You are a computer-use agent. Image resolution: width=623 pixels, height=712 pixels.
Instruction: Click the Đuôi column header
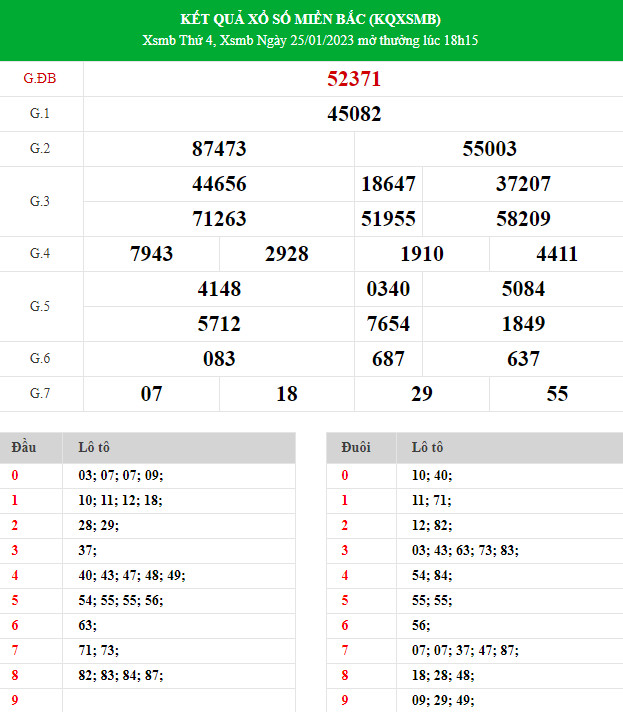(x=356, y=447)
